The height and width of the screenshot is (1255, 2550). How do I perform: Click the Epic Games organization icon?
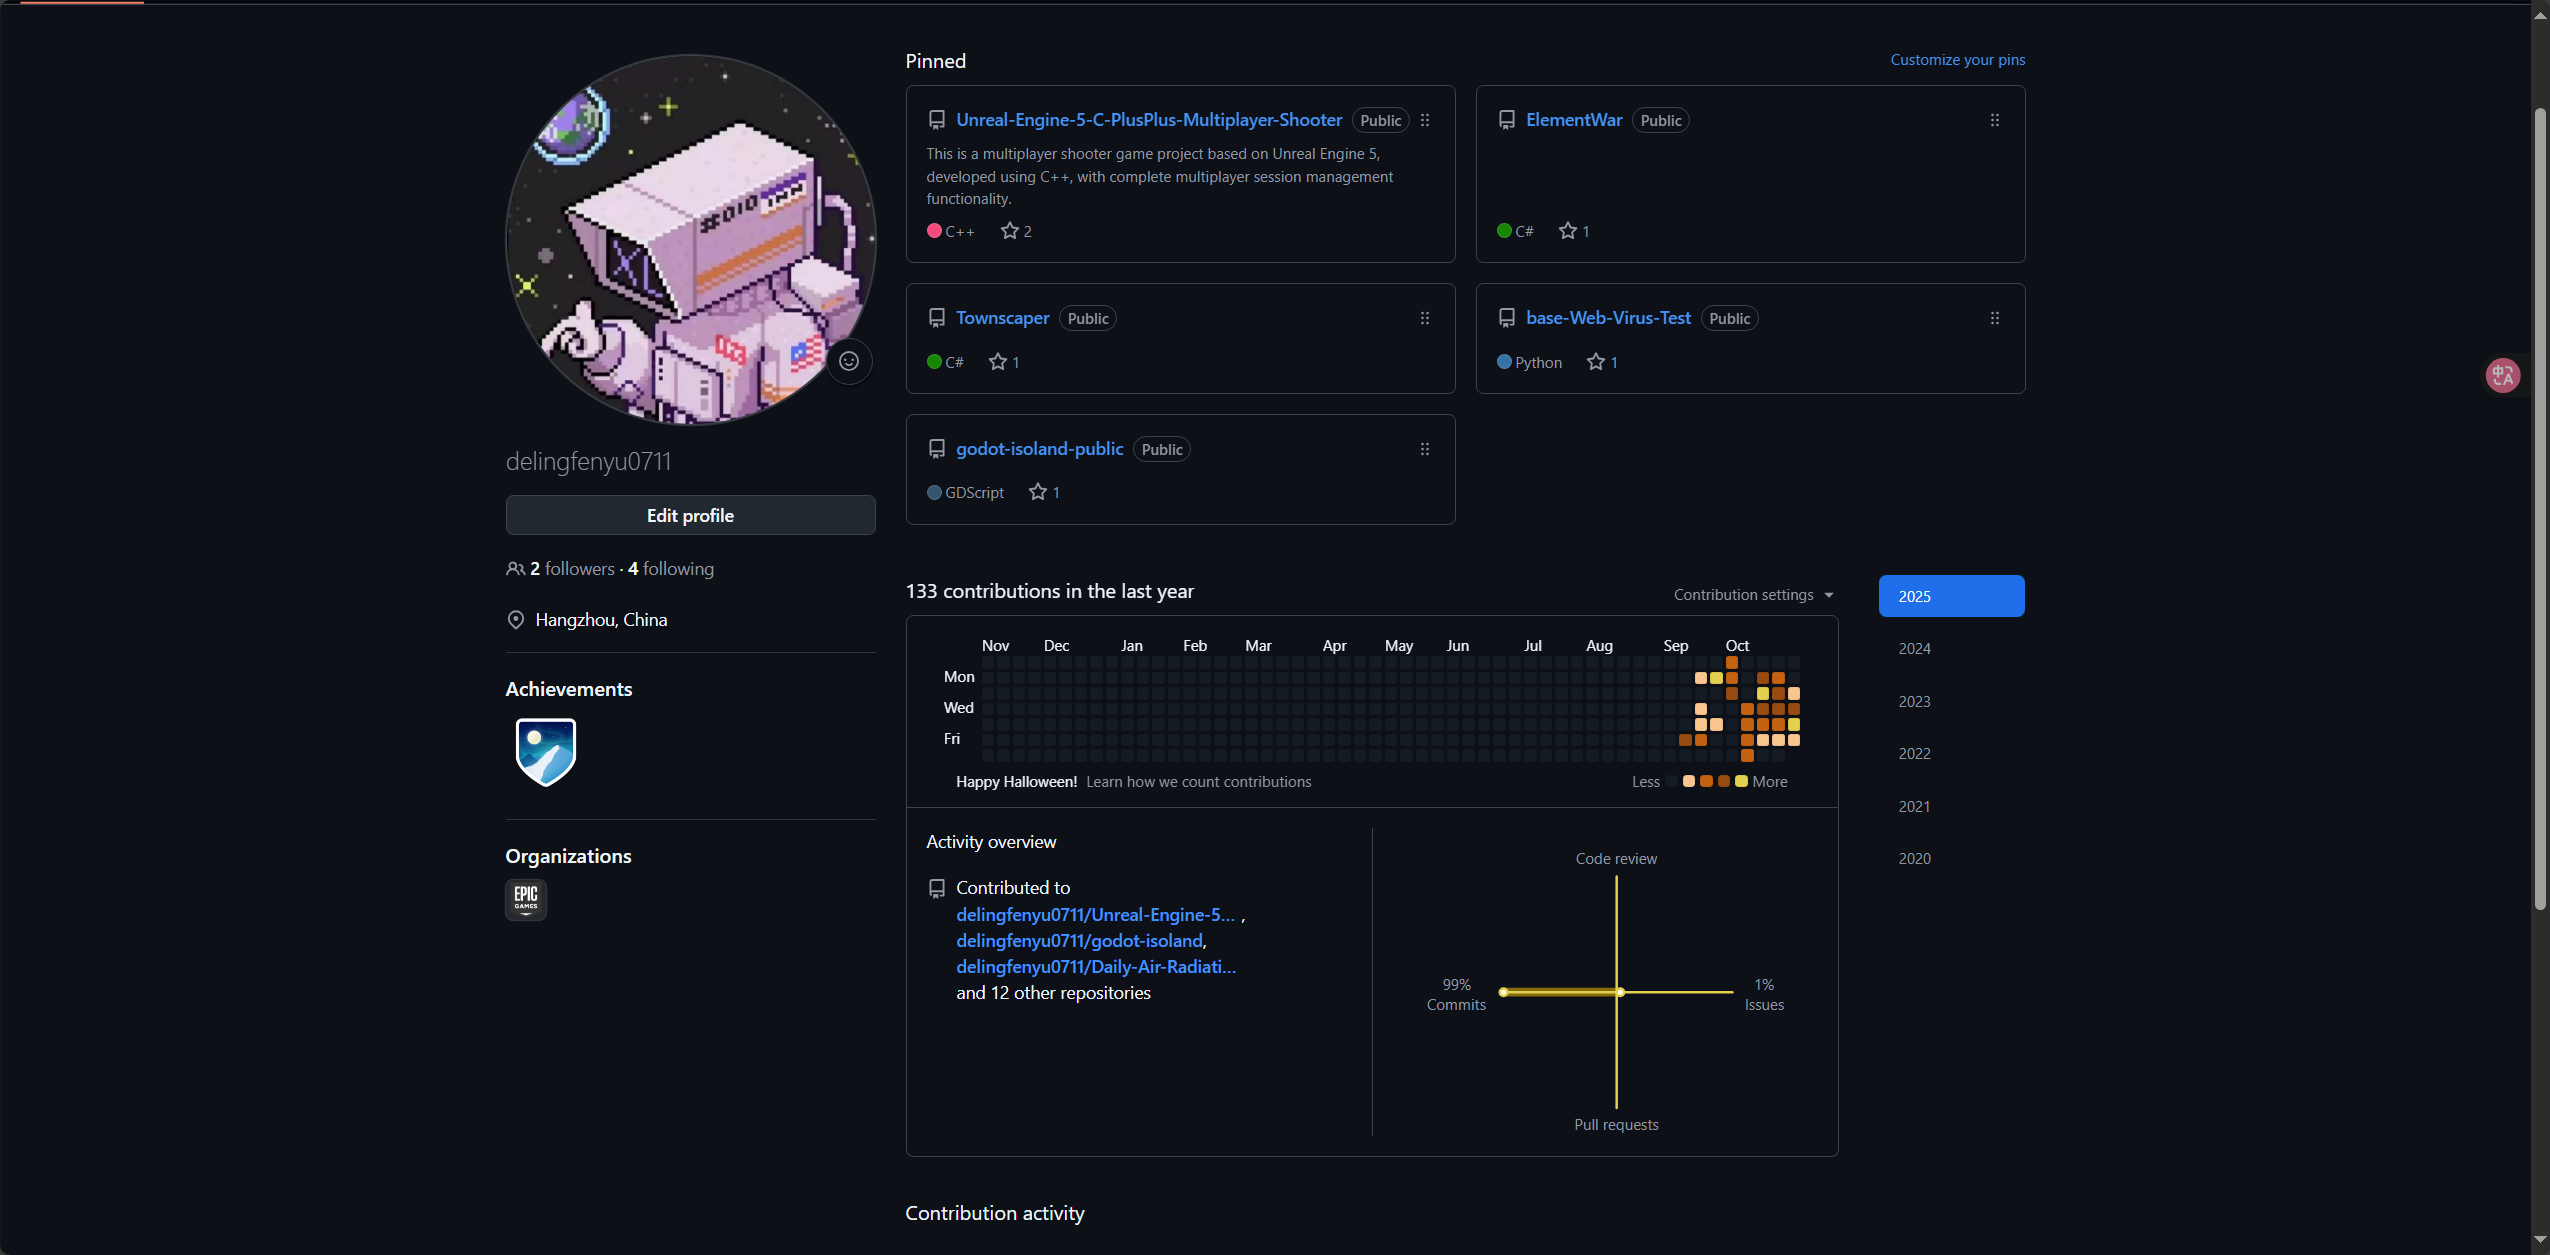tap(526, 899)
